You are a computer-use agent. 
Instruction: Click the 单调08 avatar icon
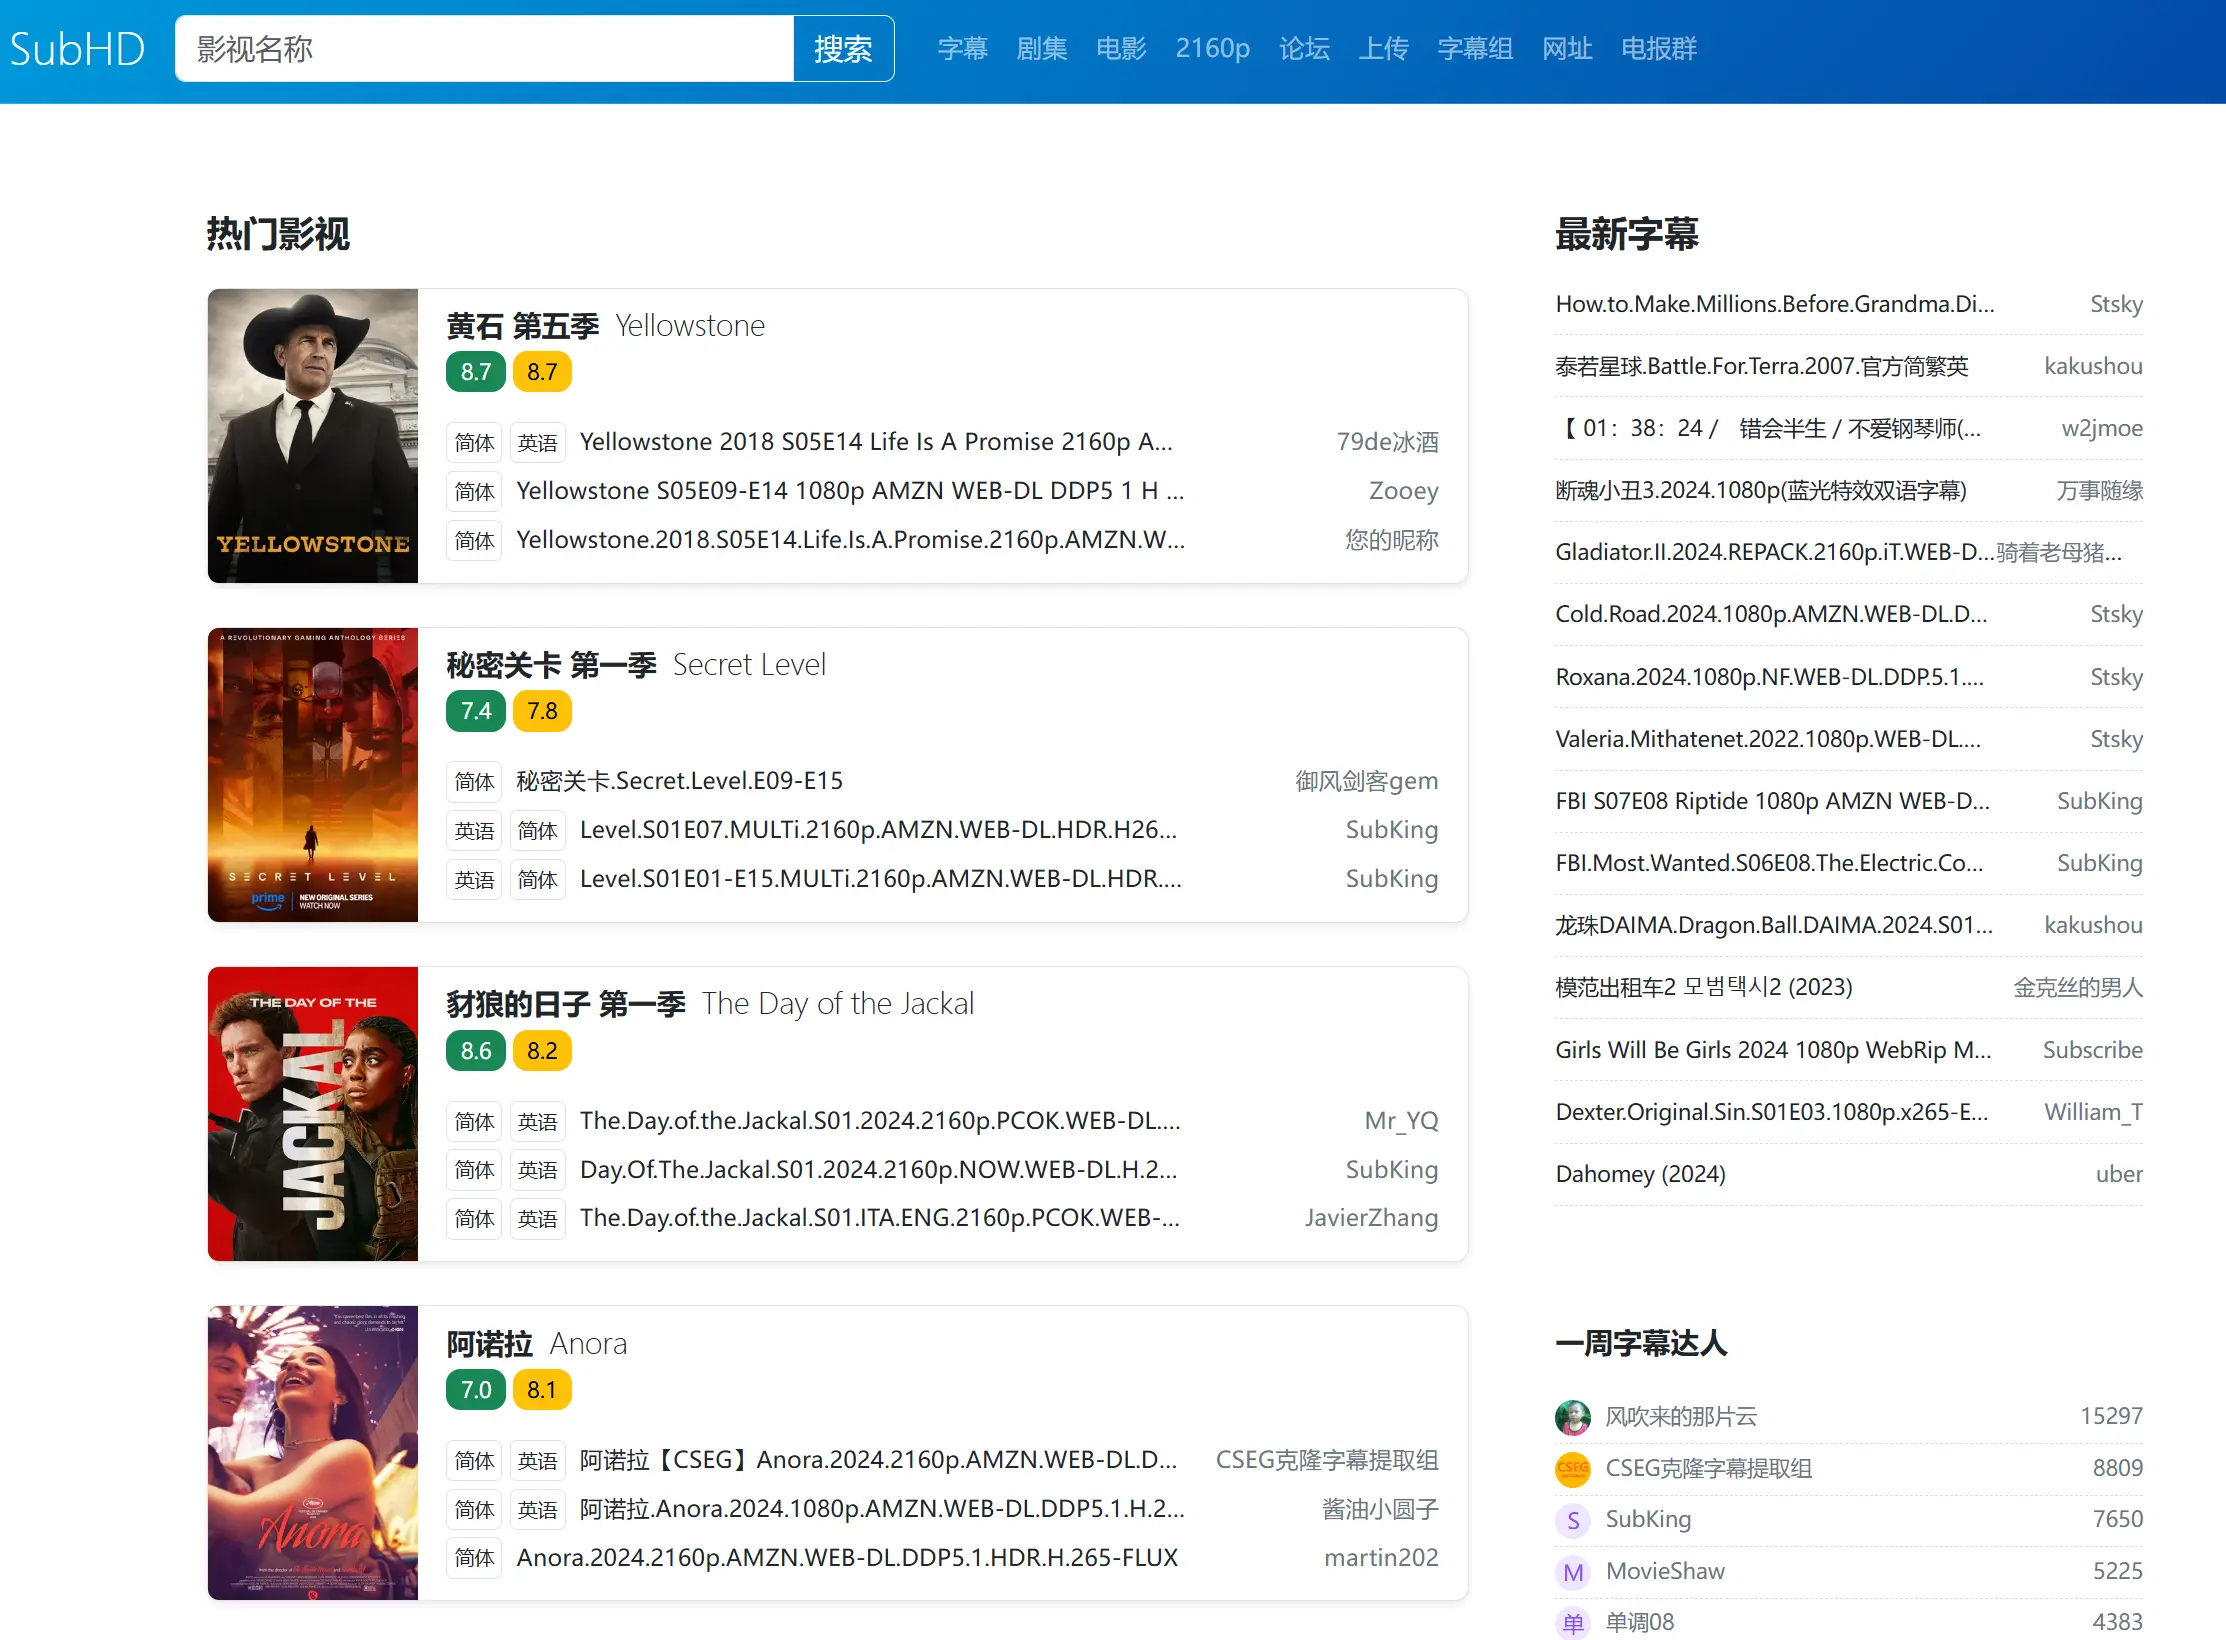coord(1573,1623)
